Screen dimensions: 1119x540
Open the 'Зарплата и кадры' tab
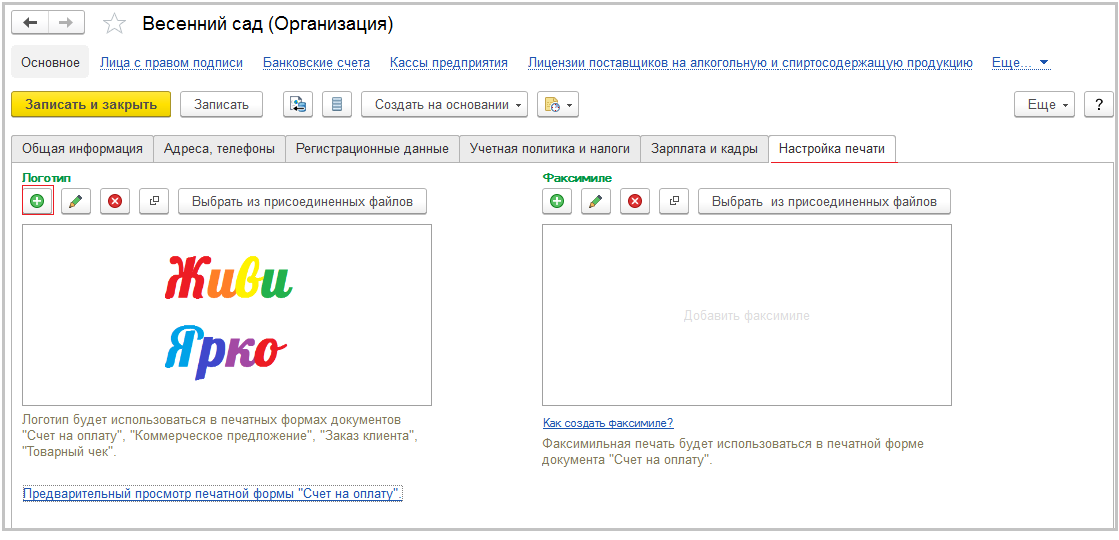(704, 149)
